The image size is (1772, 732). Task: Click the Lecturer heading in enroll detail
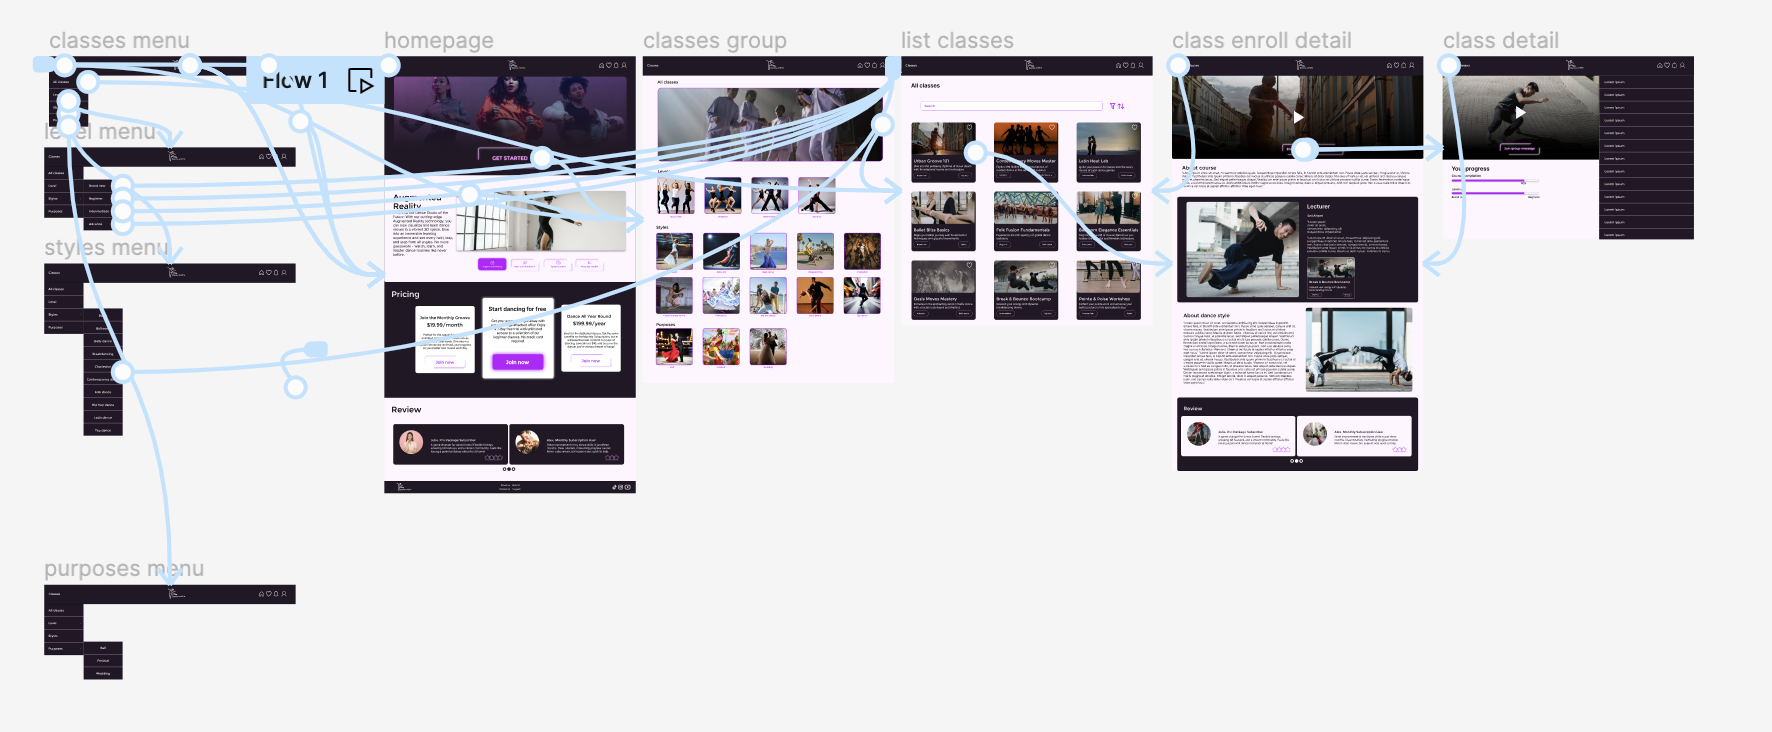[x=1318, y=206]
